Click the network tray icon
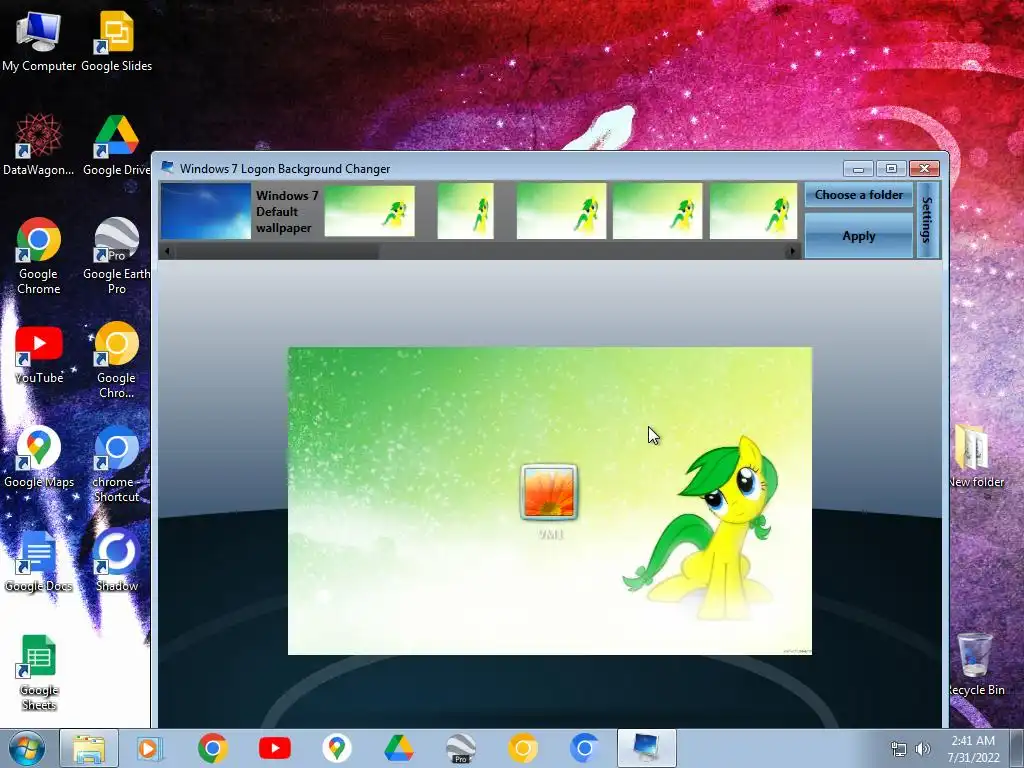Viewport: 1024px width, 768px height. pyautogui.click(x=899, y=749)
